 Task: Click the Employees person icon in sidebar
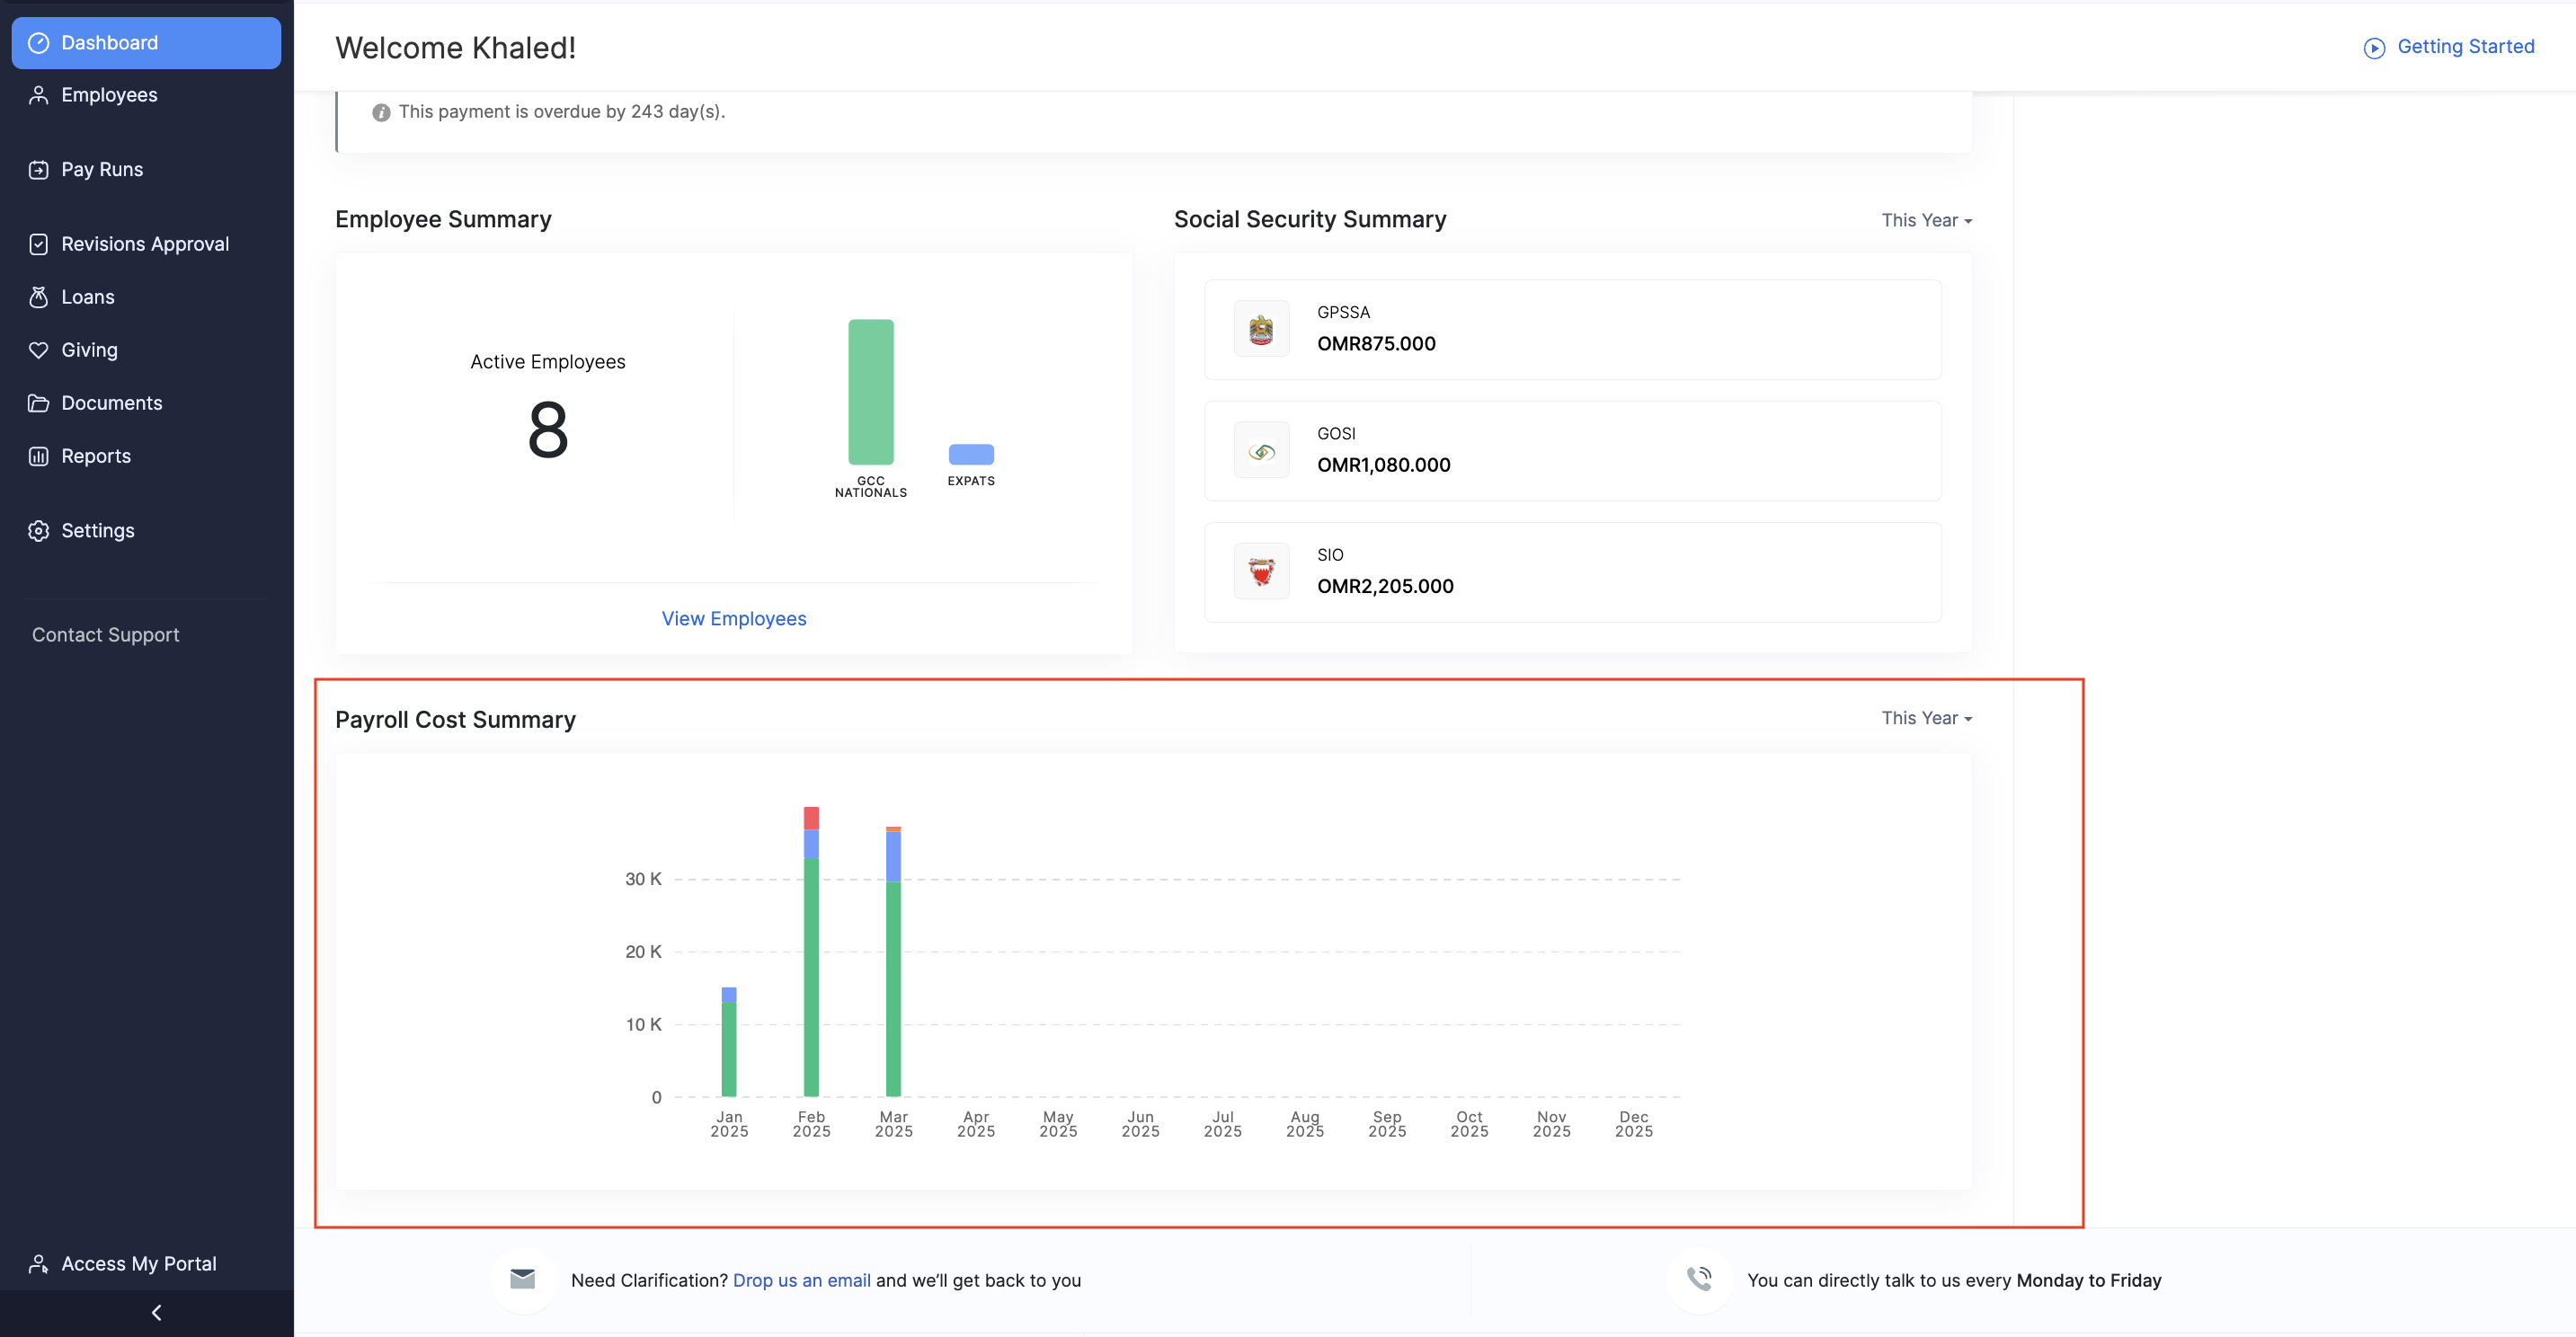point(38,95)
